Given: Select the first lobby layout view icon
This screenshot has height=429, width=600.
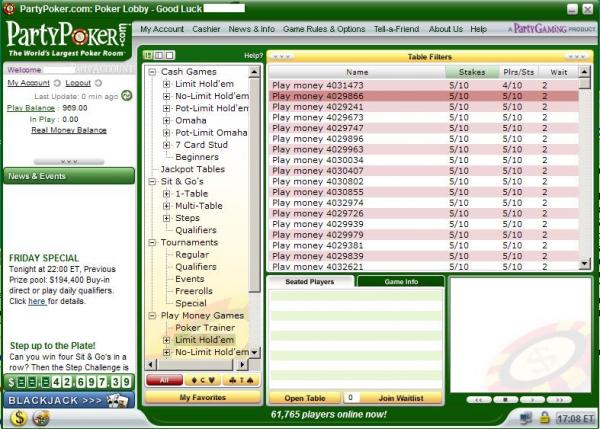Looking at the screenshot, I should click(x=148, y=55).
